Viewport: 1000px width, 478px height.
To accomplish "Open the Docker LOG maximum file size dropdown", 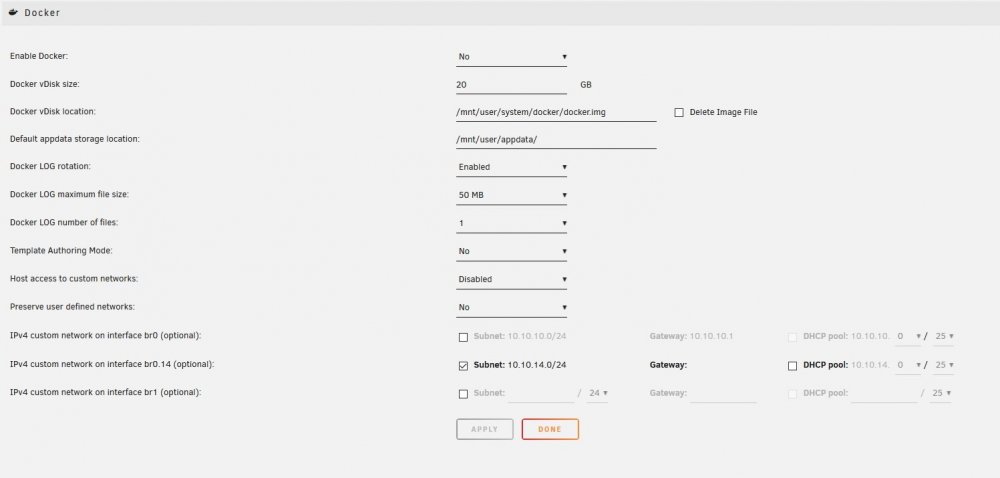I will (511, 195).
